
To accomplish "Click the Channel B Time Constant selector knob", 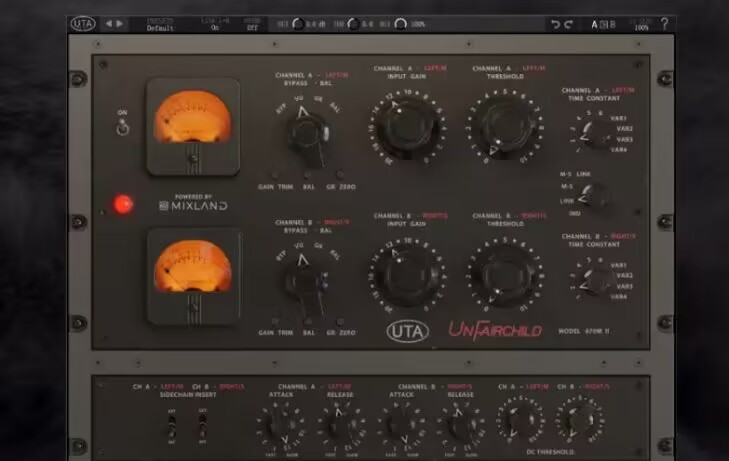I will [x=596, y=282].
